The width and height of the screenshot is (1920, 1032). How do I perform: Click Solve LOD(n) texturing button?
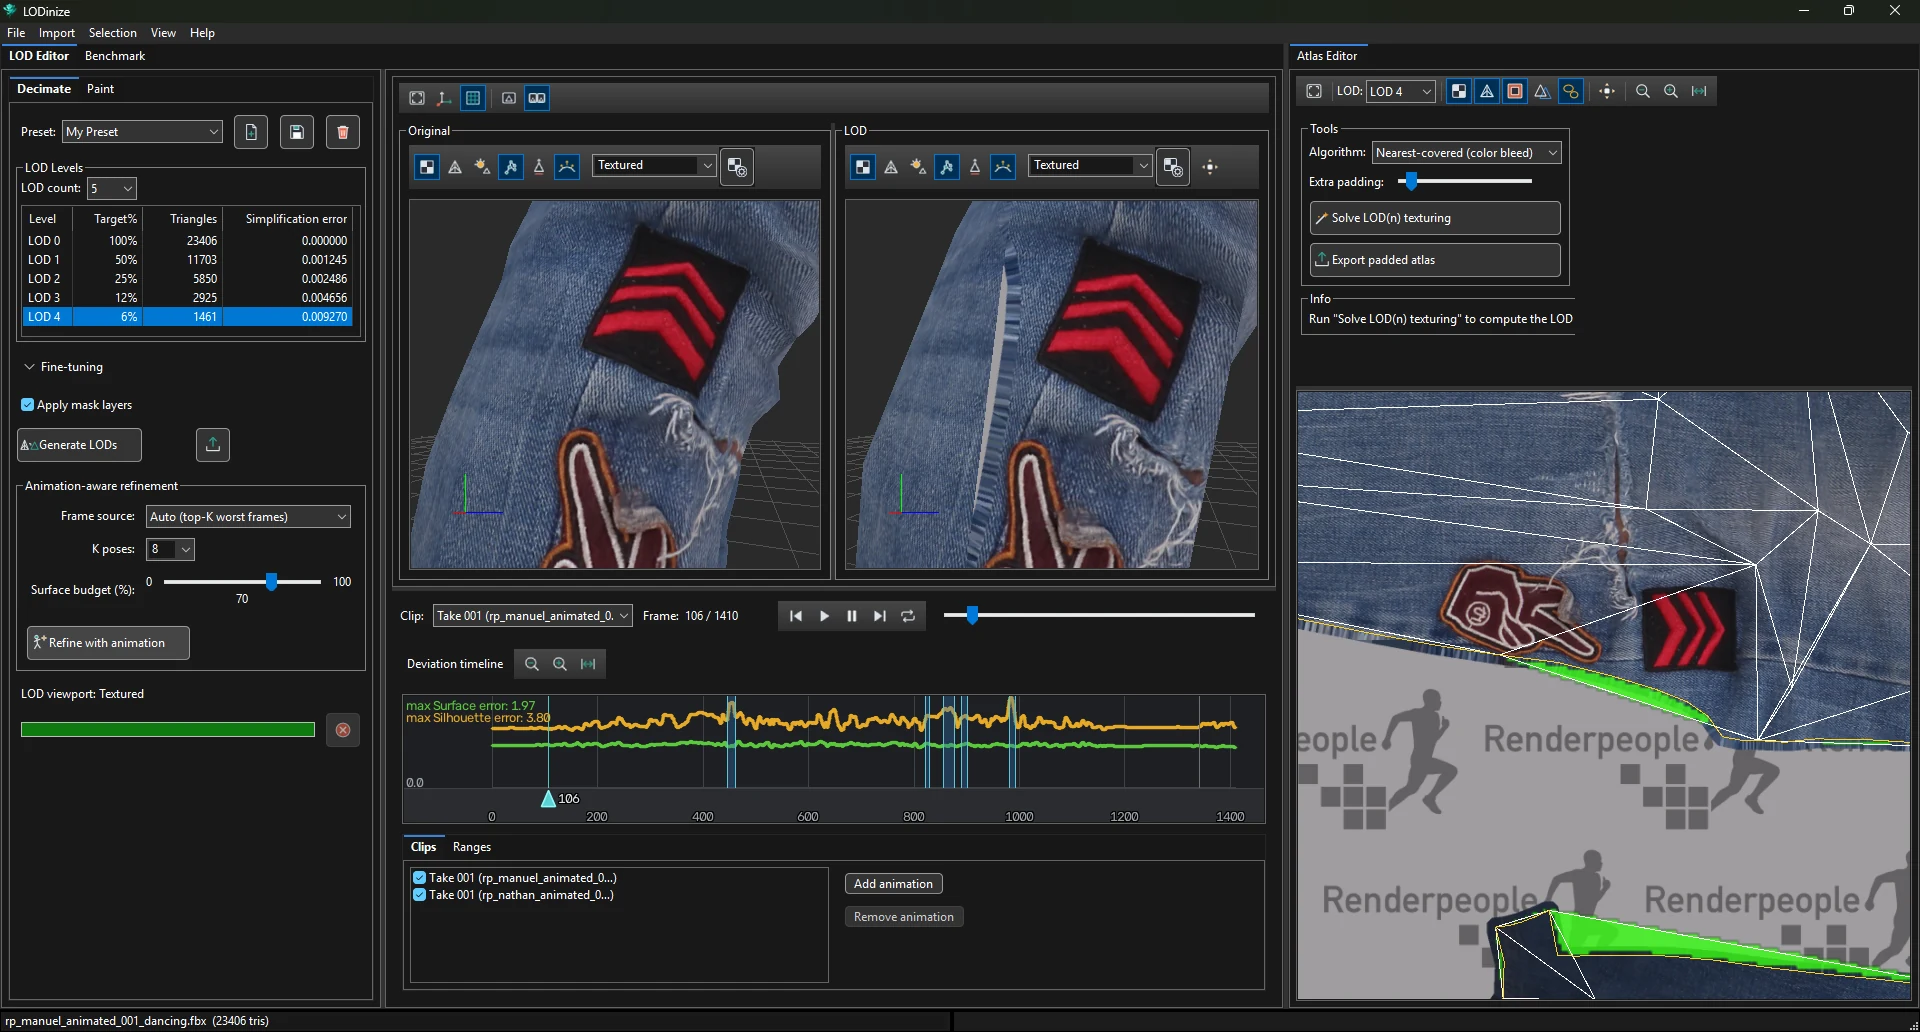1435,218
